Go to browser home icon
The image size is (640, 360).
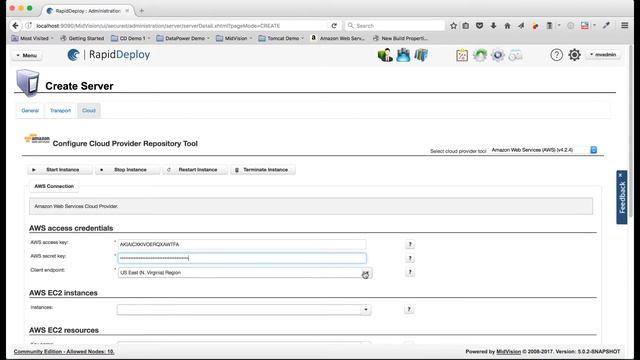point(507,26)
